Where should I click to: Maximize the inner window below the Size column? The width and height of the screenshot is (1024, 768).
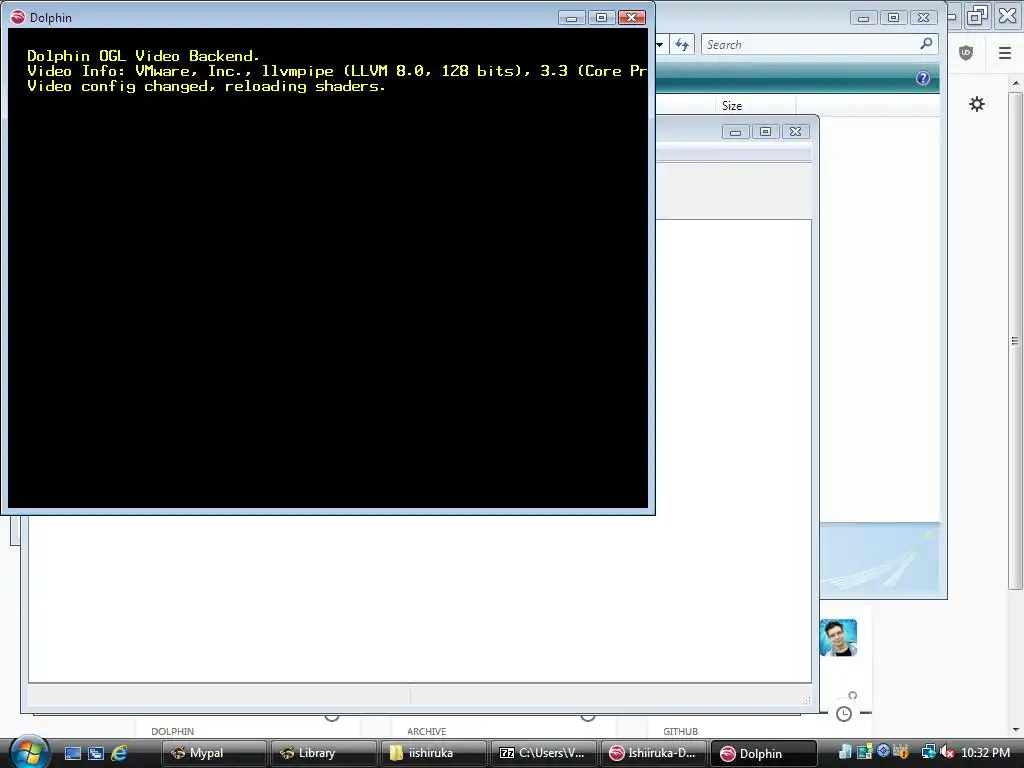pyautogui.click(x=765, y=131)
